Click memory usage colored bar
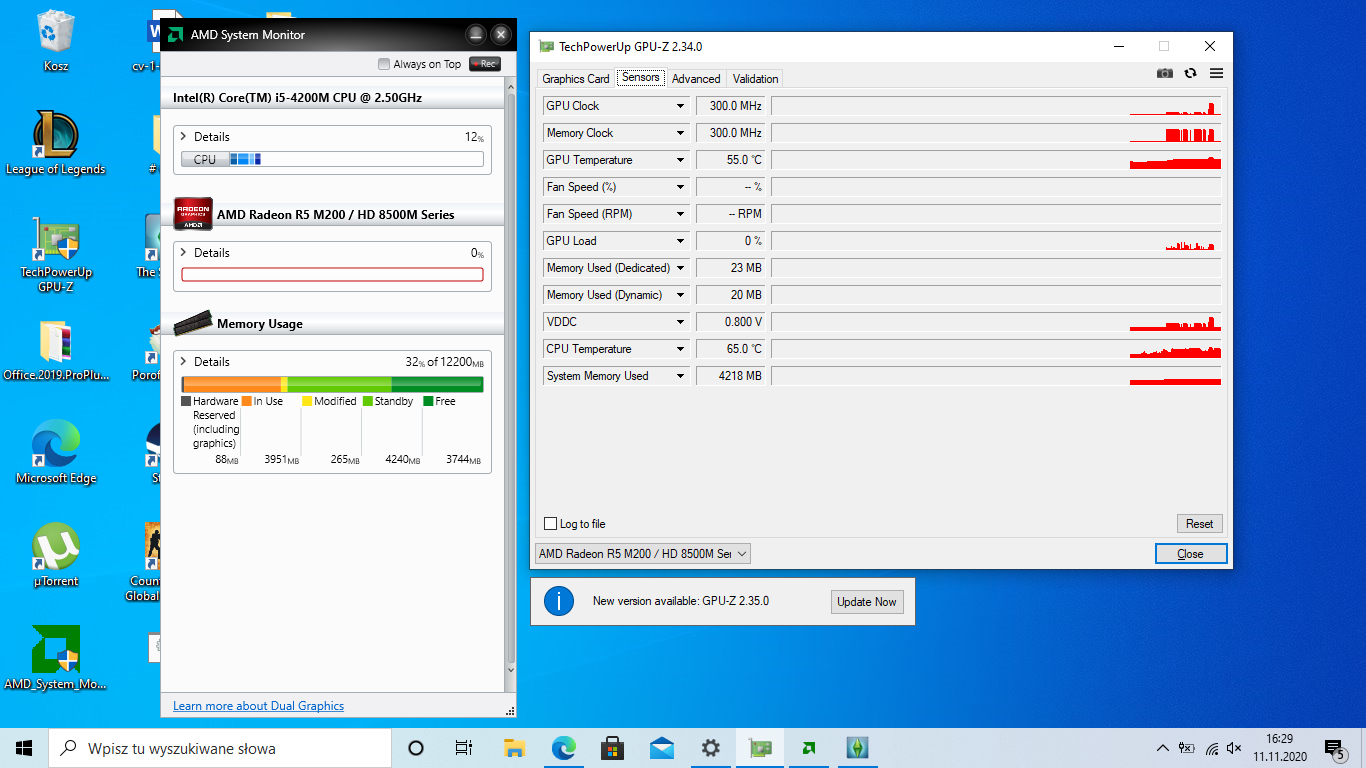 coord(332,385)
